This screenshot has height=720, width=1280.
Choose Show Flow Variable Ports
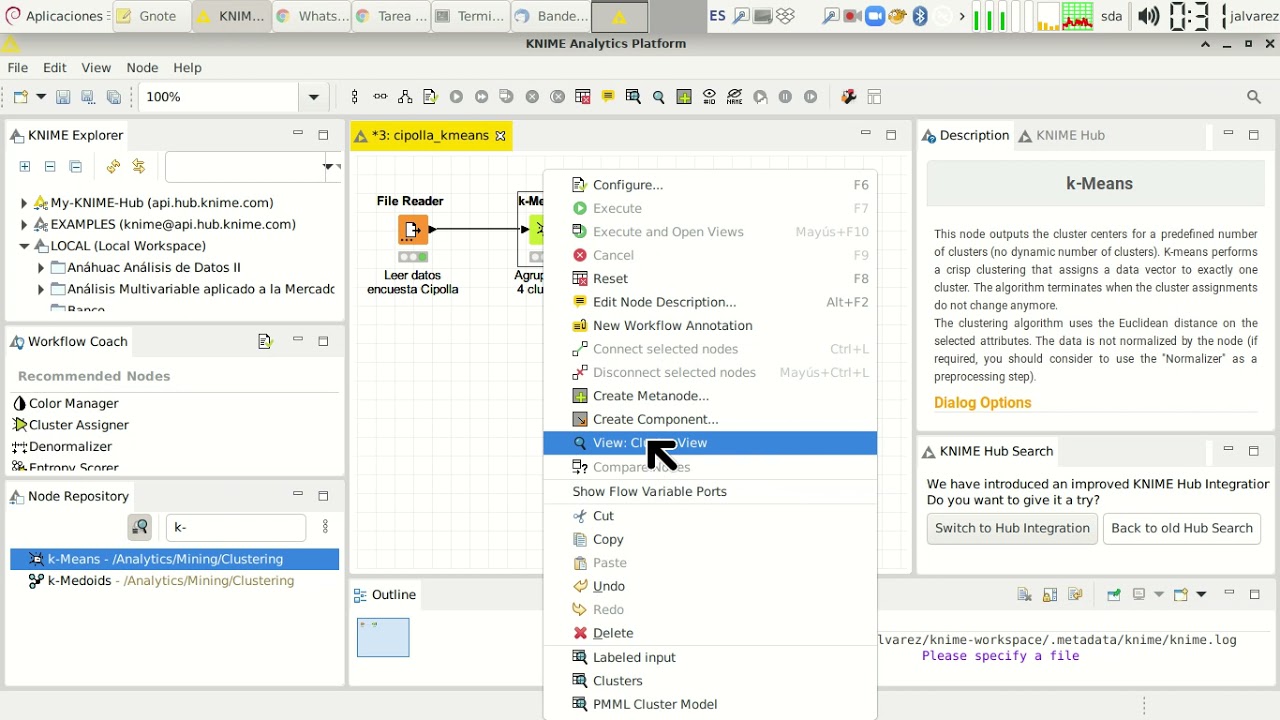coord(710,492)
